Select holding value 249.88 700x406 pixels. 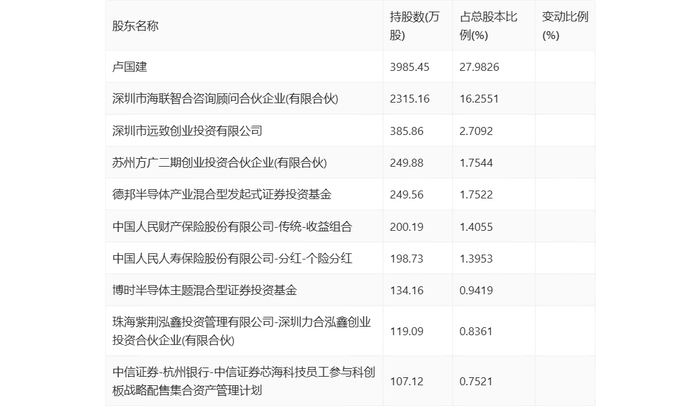pos(406,163)
